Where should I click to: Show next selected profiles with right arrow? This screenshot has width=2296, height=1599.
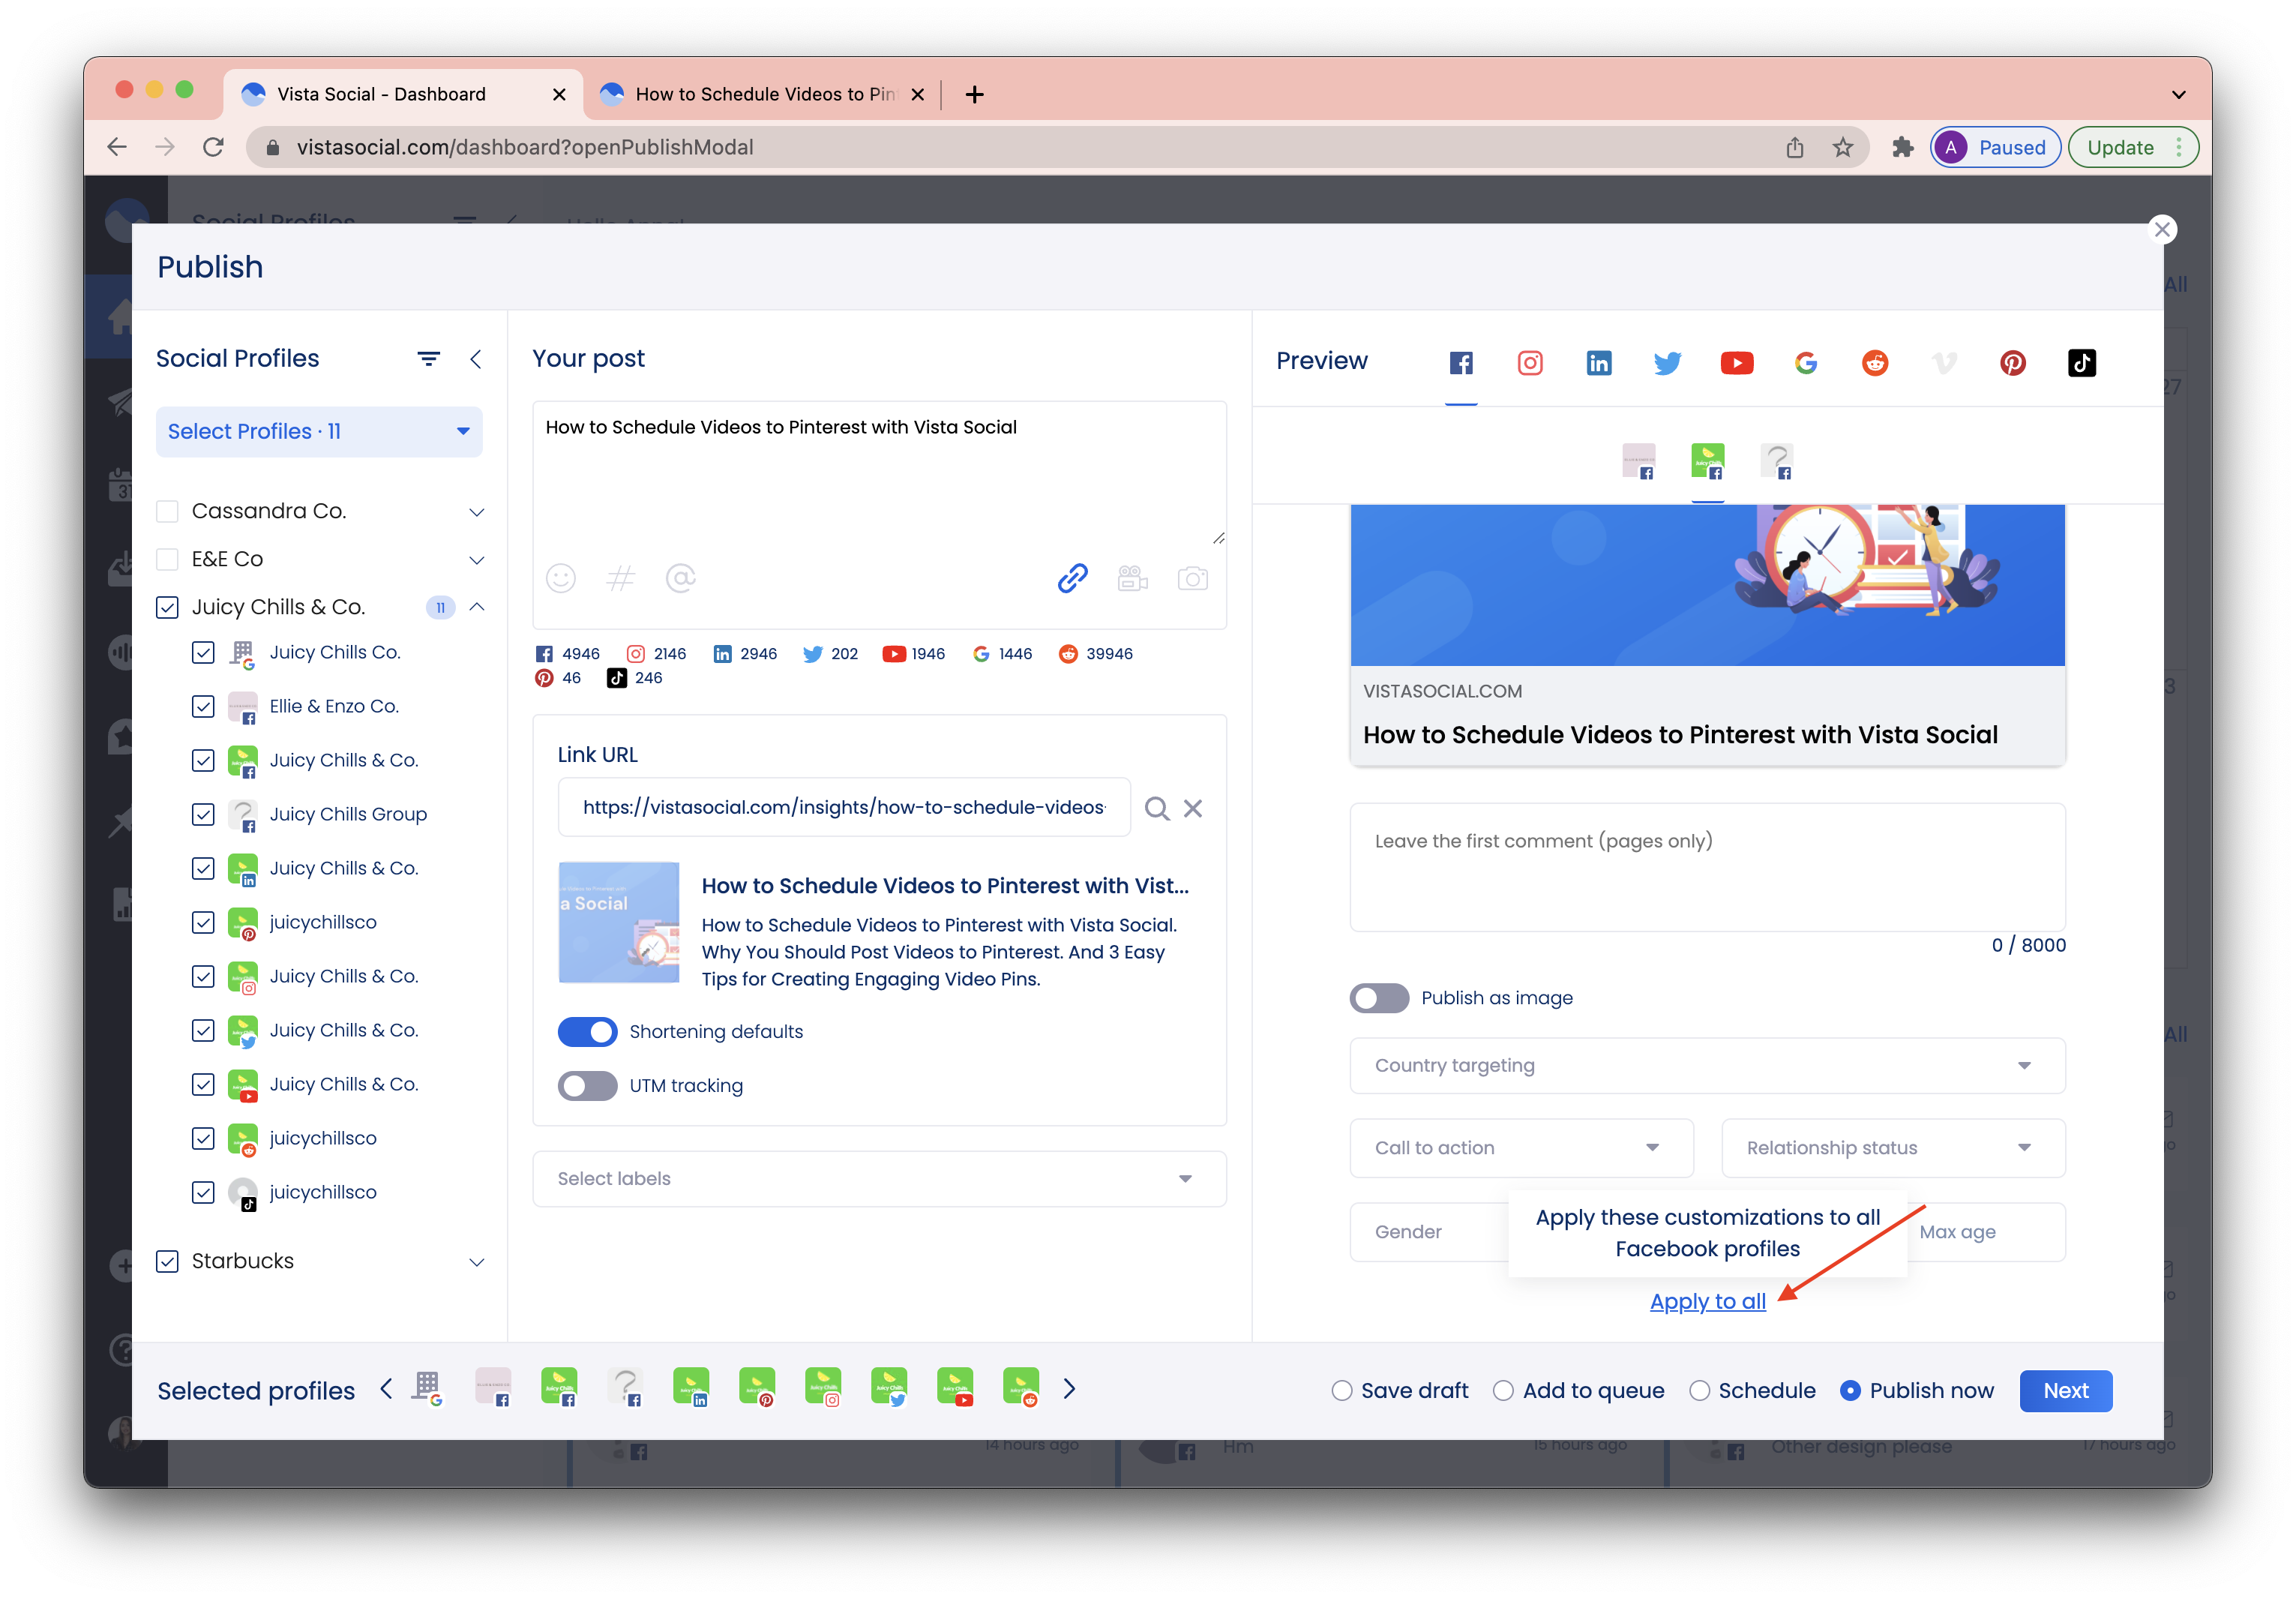[1068, 1389]
